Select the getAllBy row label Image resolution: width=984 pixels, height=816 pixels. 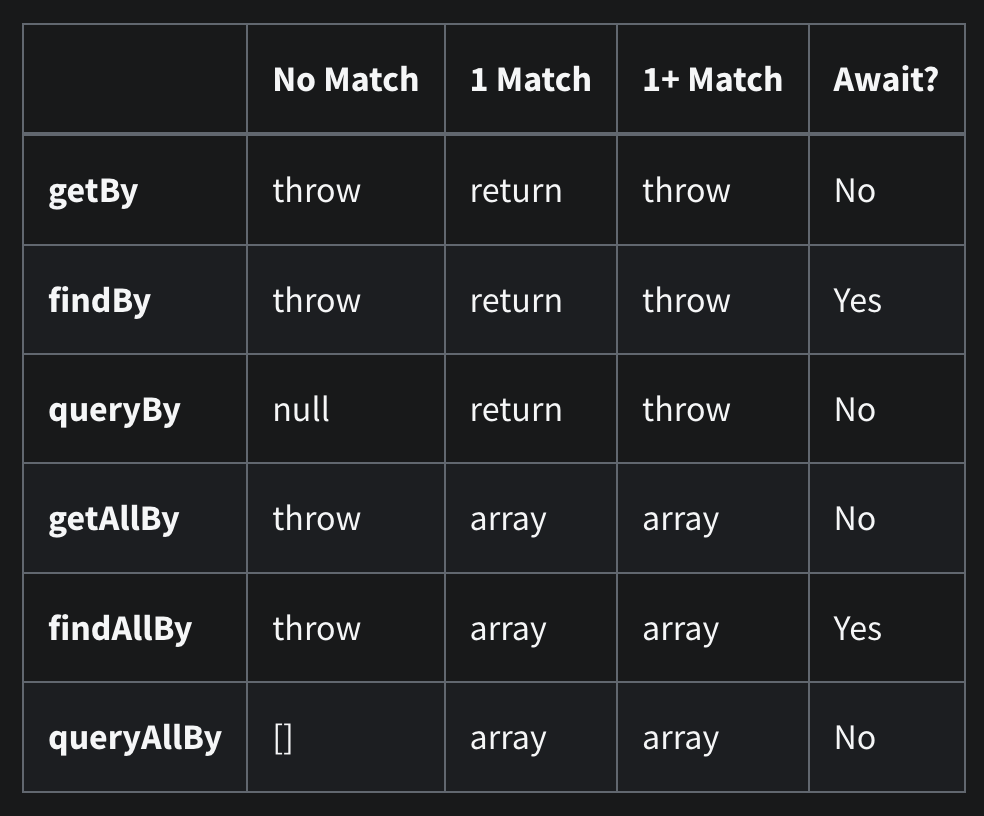tap(113, 519)
